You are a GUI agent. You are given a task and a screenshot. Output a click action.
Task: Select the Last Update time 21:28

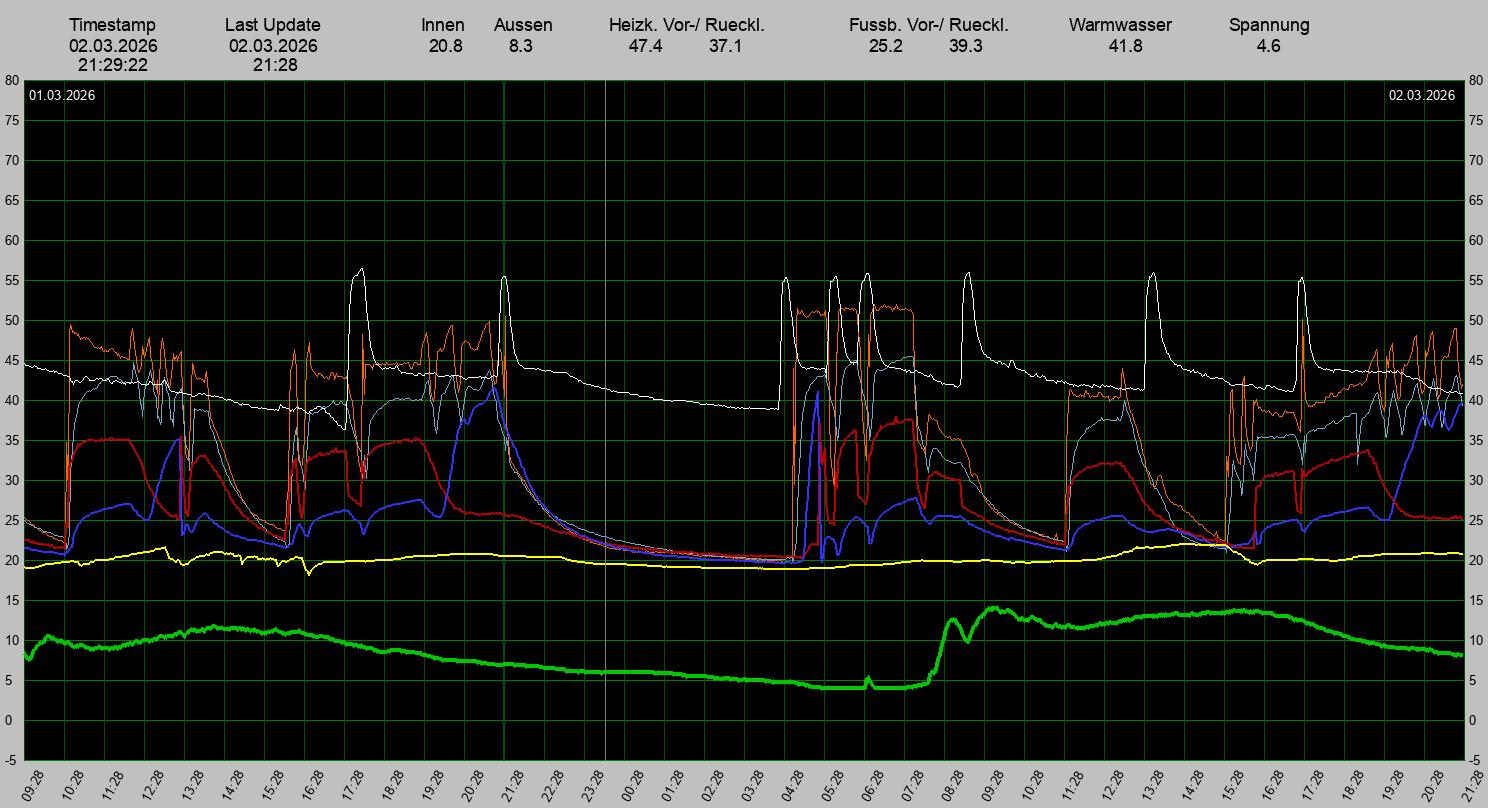(x=273, y=65)
